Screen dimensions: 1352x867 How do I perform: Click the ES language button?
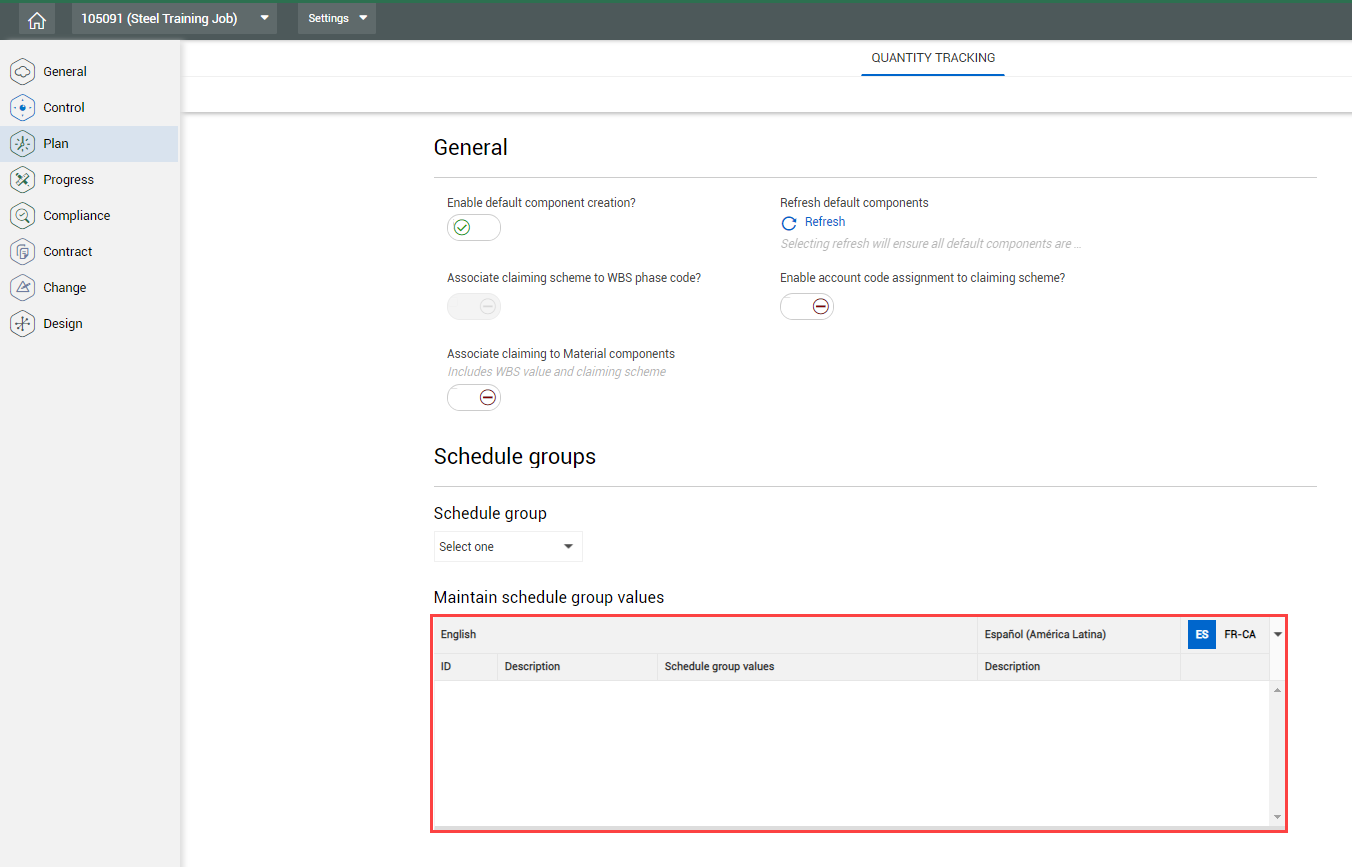pyautogui.click(x=1201, y=635)
